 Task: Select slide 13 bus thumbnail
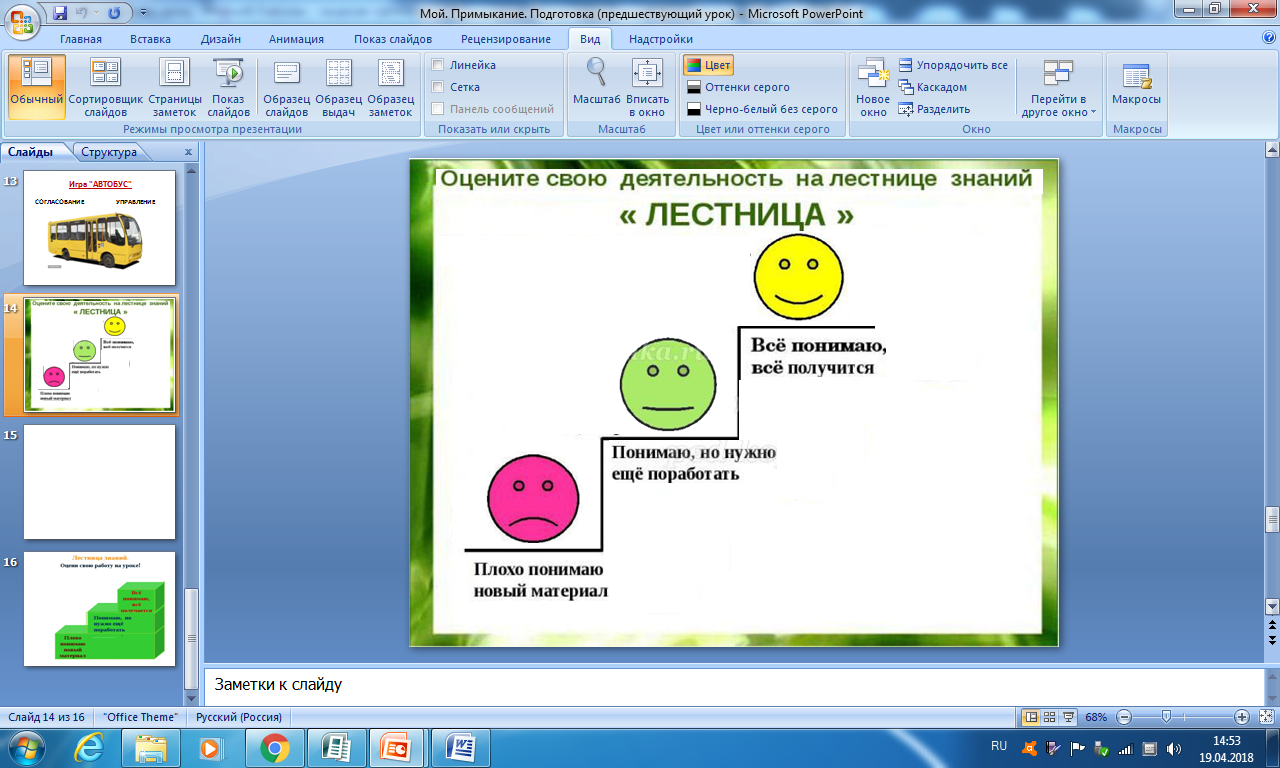tap(100, 228)
